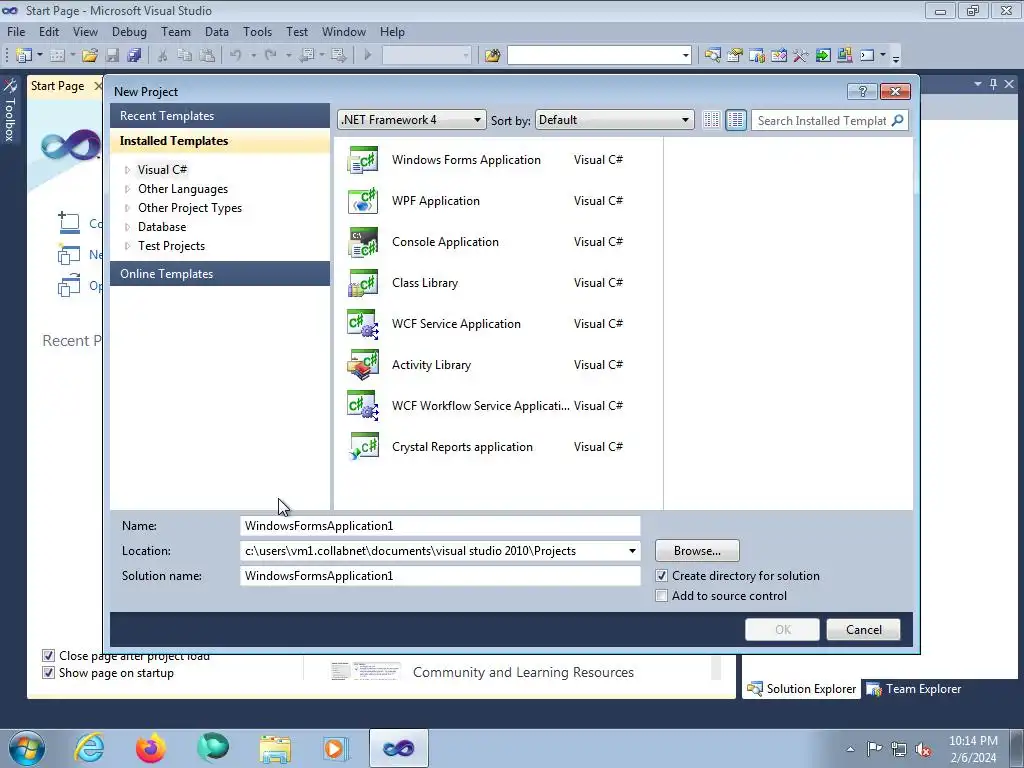Click the Redo arrow toolbar icon
1024x768 pixels.
pos(270,56)
